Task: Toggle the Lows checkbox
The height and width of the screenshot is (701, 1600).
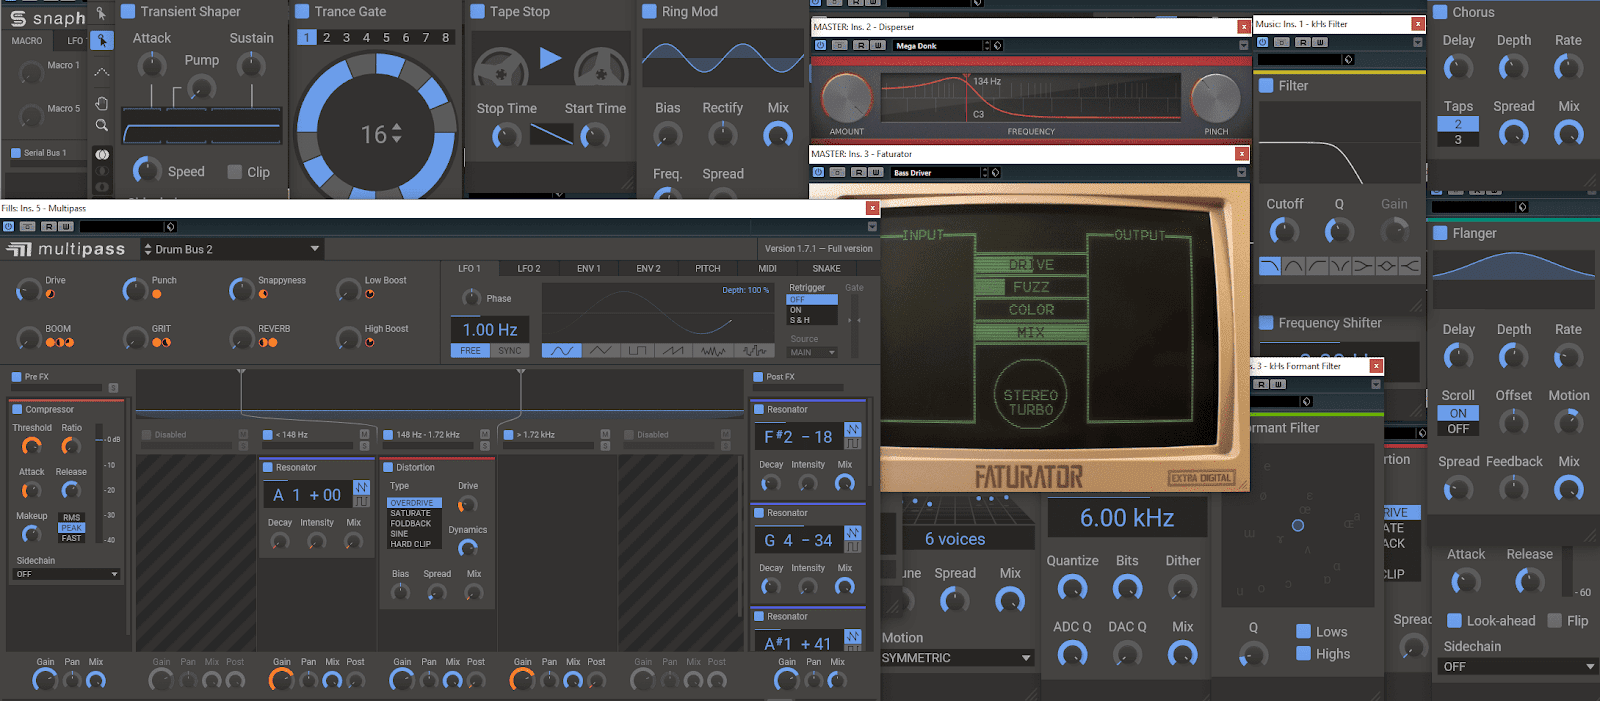Action: point(1303,631)
